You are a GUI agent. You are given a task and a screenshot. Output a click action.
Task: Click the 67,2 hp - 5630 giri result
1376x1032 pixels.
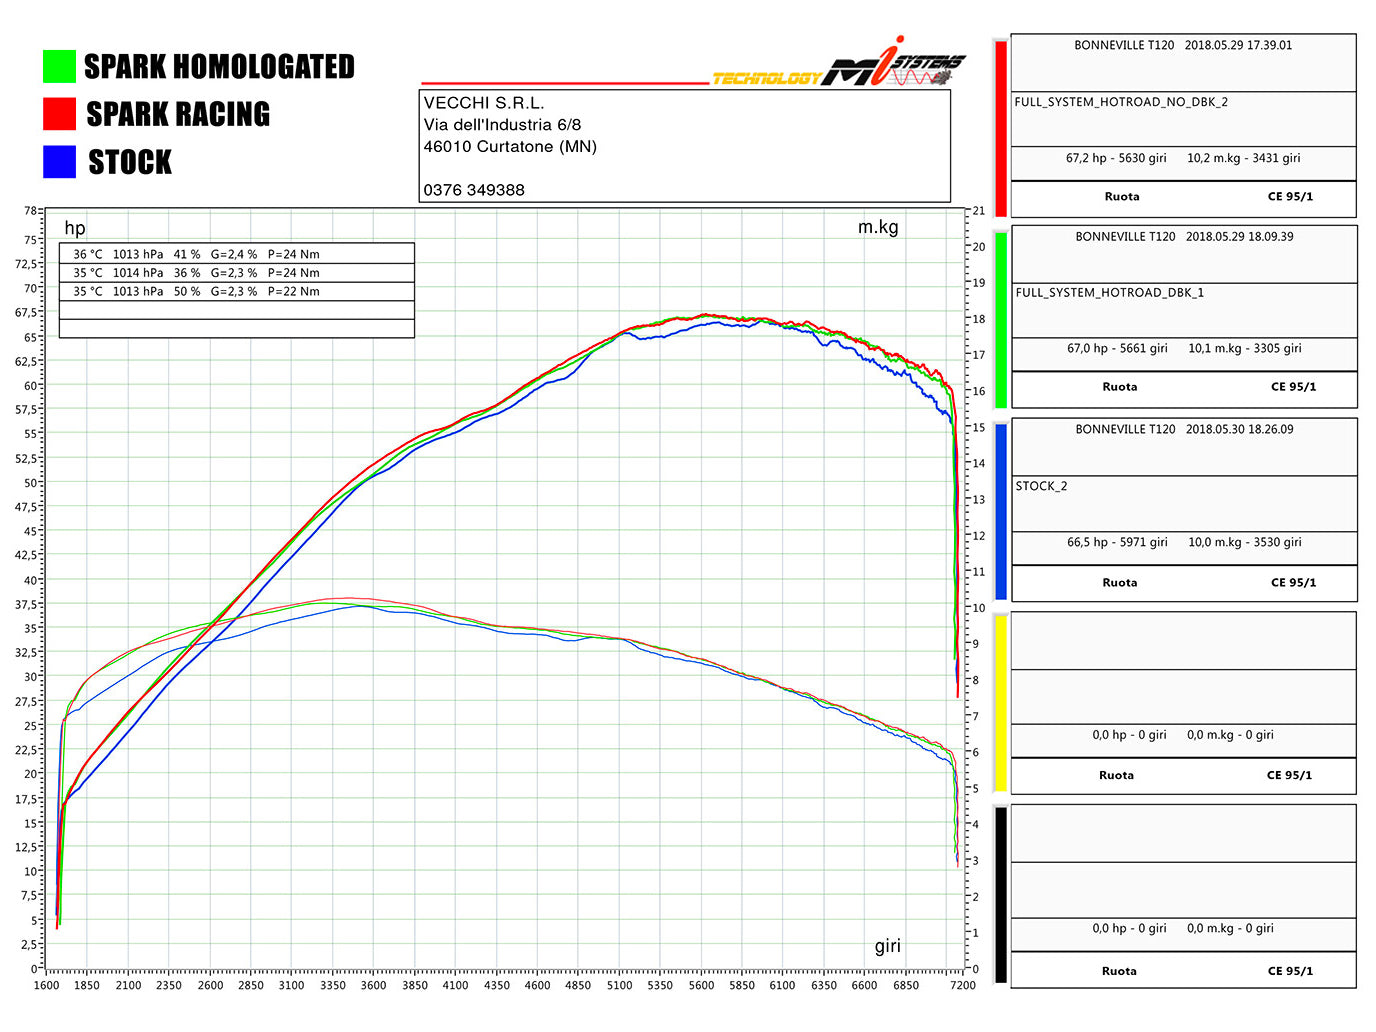(x=1115, y=158)
